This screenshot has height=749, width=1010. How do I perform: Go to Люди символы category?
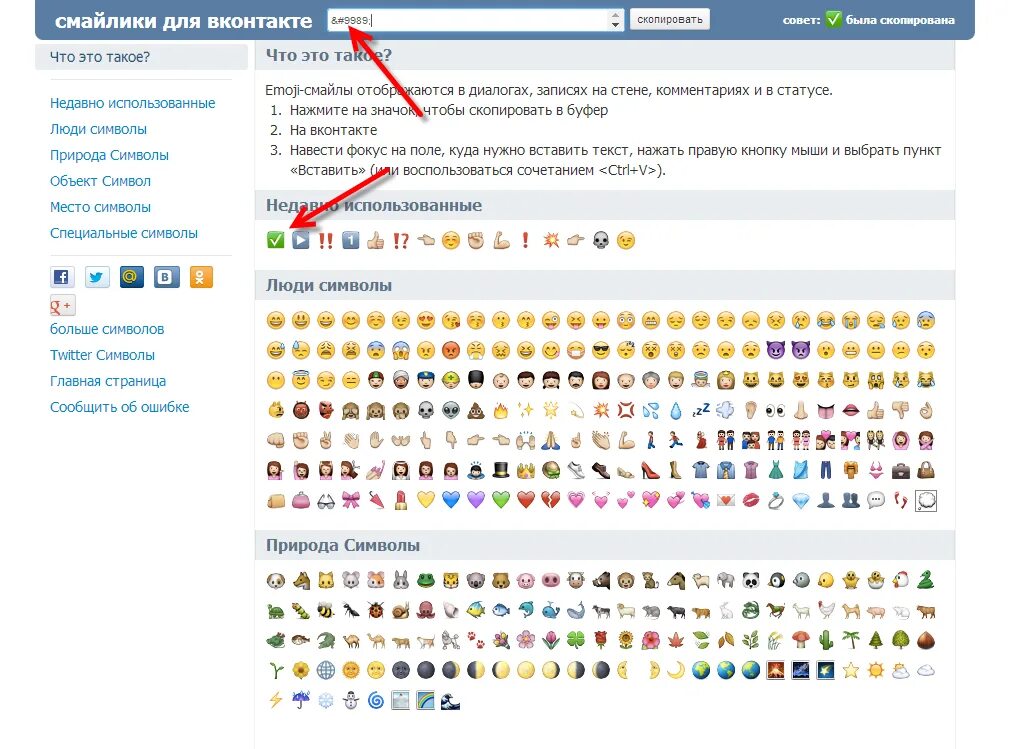coord(99,129)
